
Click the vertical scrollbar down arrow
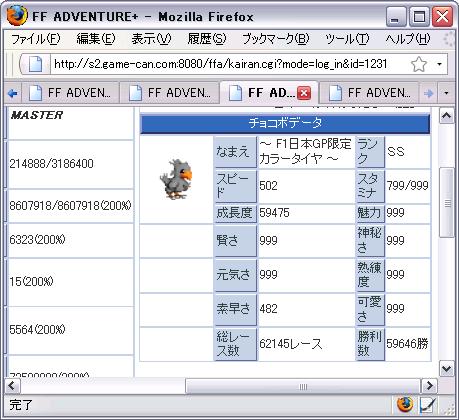446,369
